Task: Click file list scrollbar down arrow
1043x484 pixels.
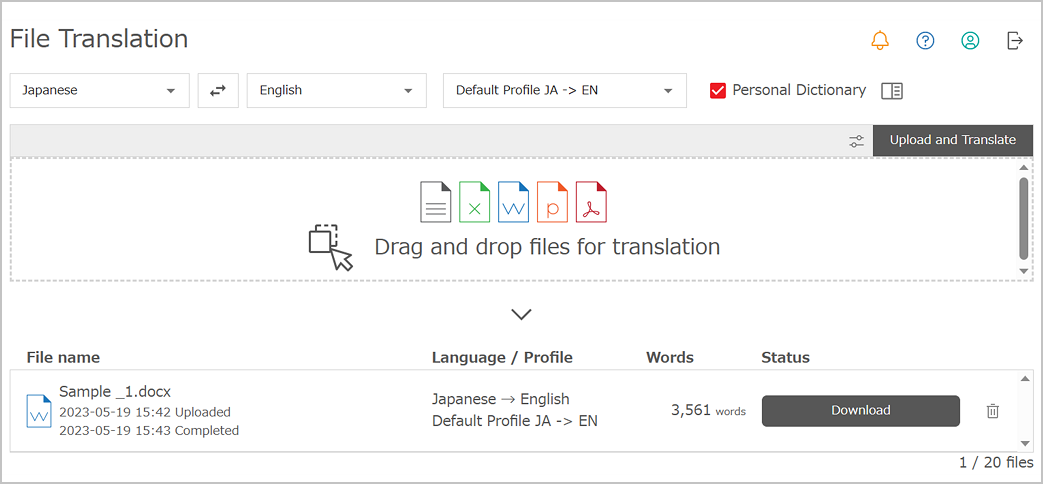Action: pyautogui.click(x=1024, y=443)
